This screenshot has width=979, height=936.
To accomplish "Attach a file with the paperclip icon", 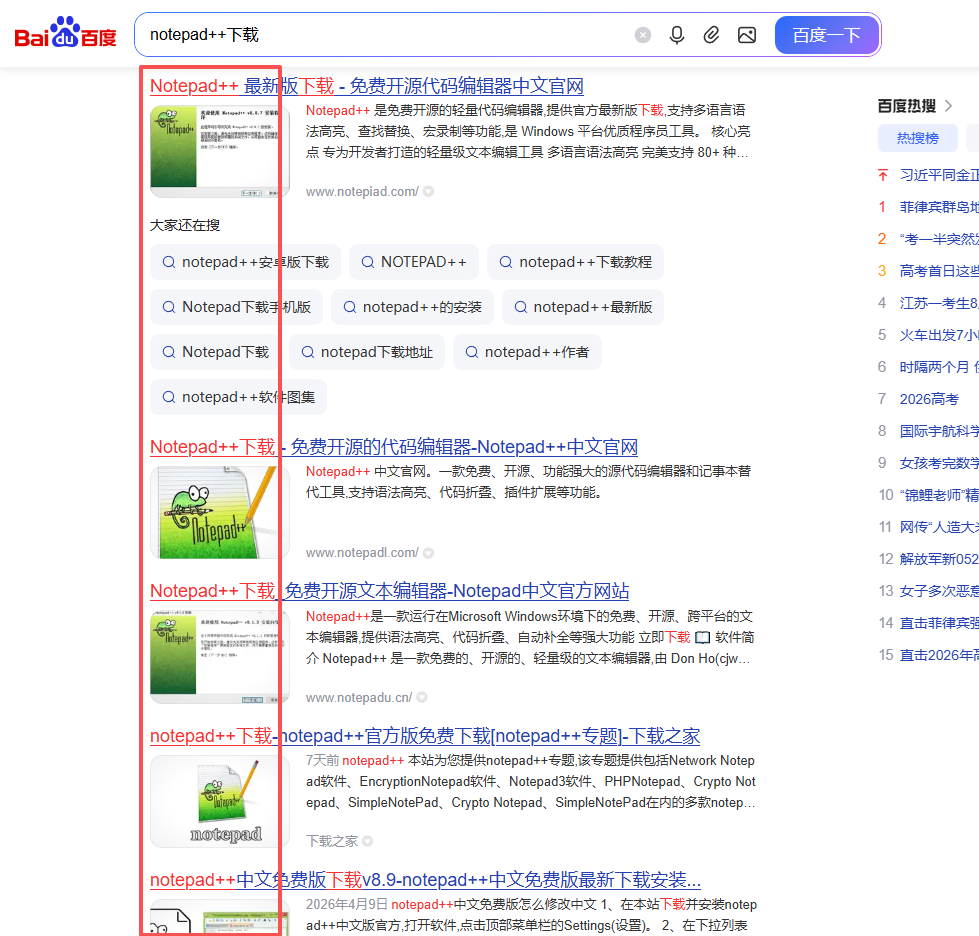I will click(x=711, y=35).
